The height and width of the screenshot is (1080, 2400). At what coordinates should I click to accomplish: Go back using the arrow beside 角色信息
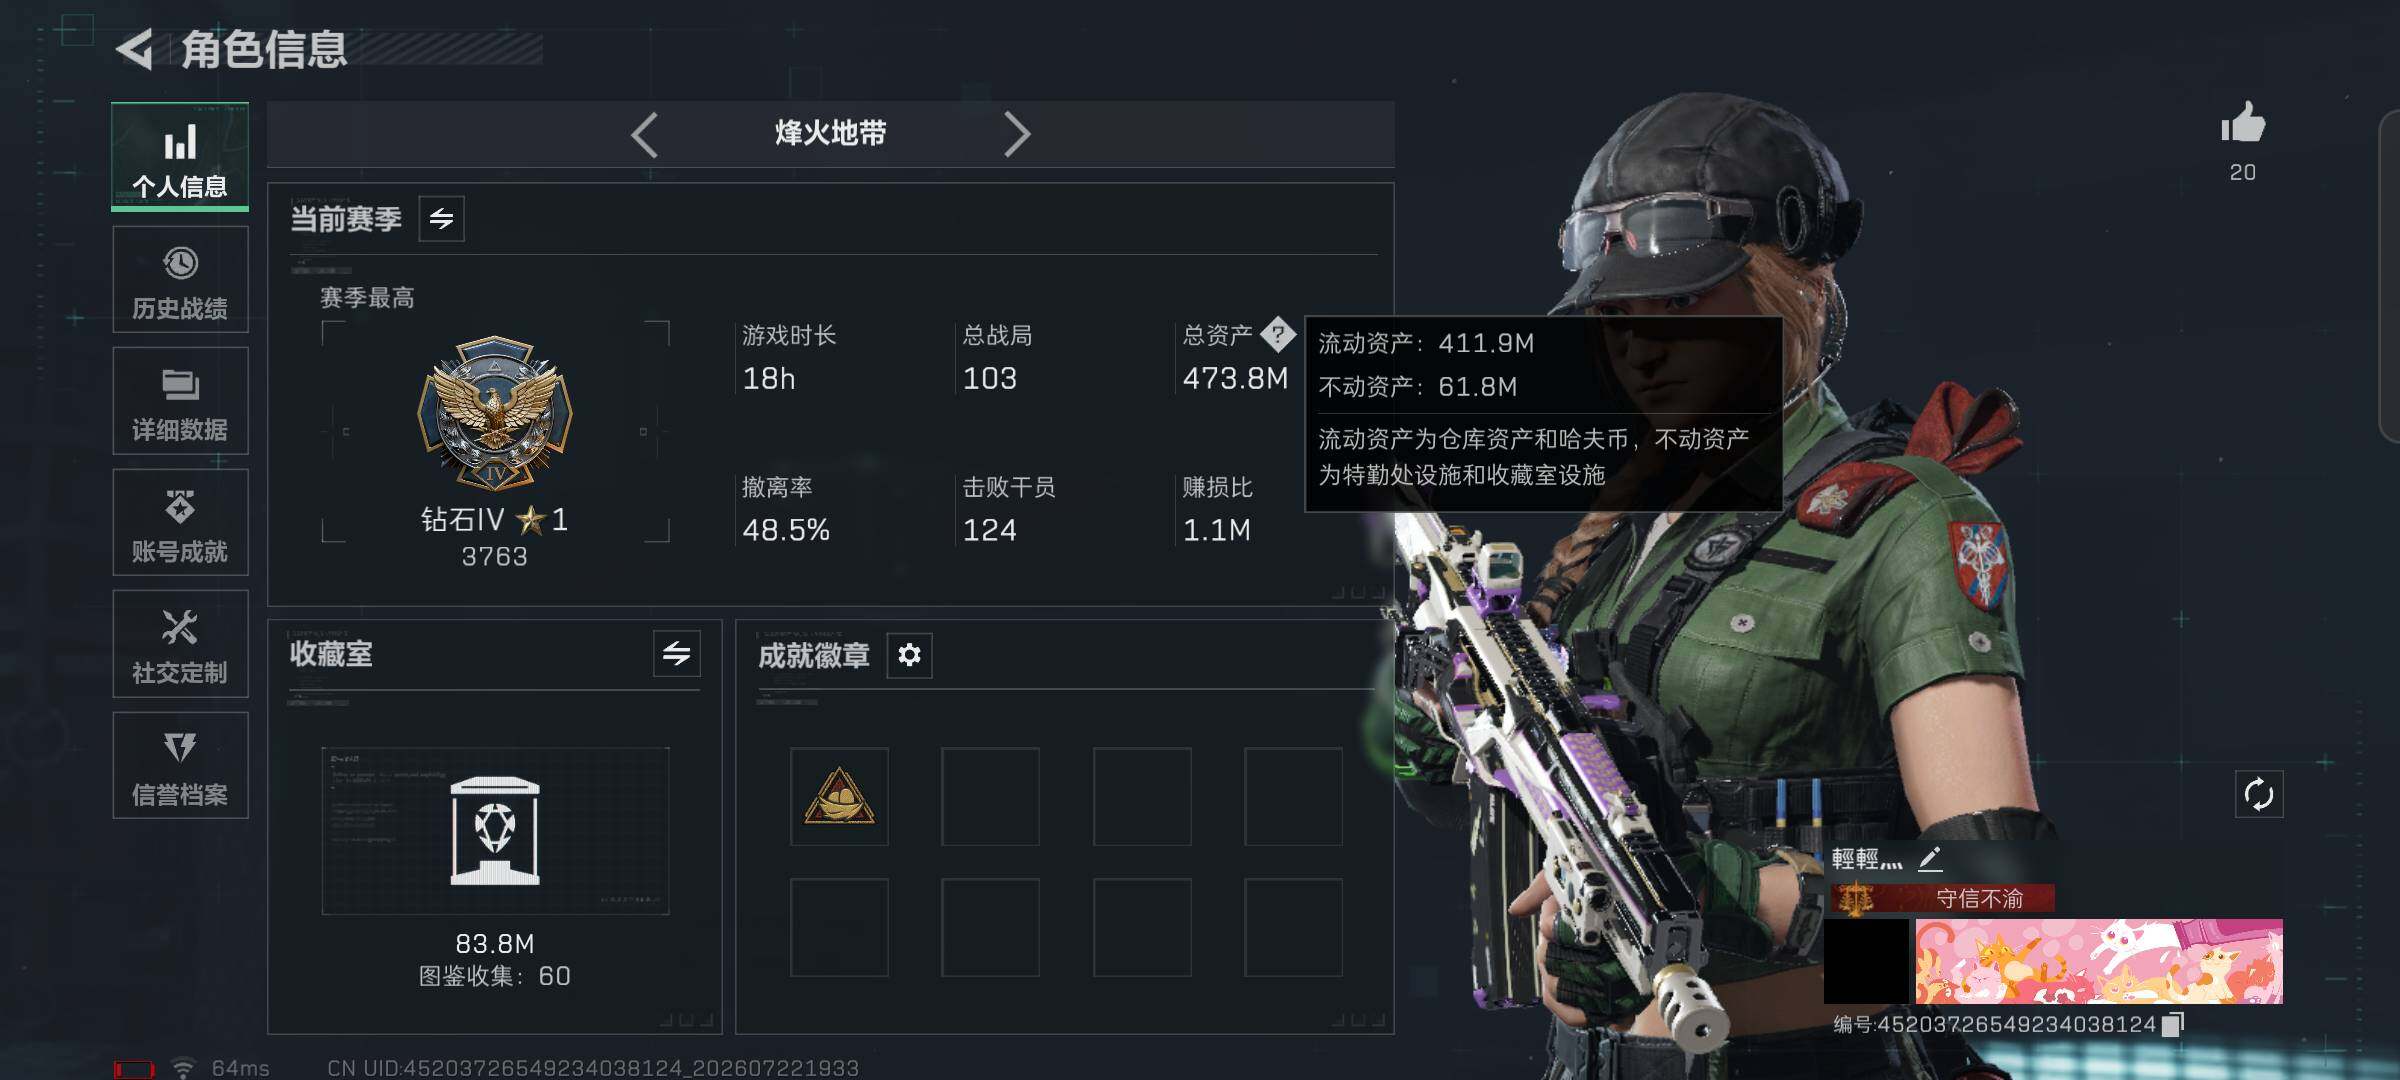[135, 49]
